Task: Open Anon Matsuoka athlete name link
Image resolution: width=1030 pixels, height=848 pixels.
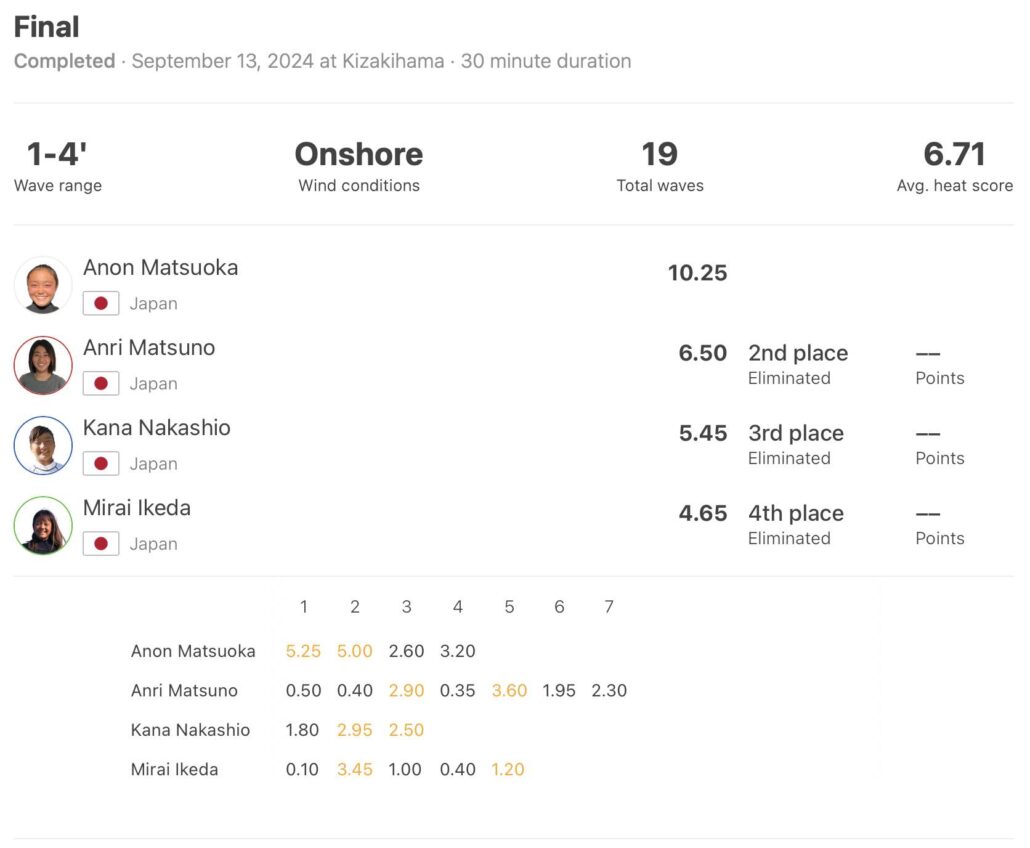Action: pos(160,268)
